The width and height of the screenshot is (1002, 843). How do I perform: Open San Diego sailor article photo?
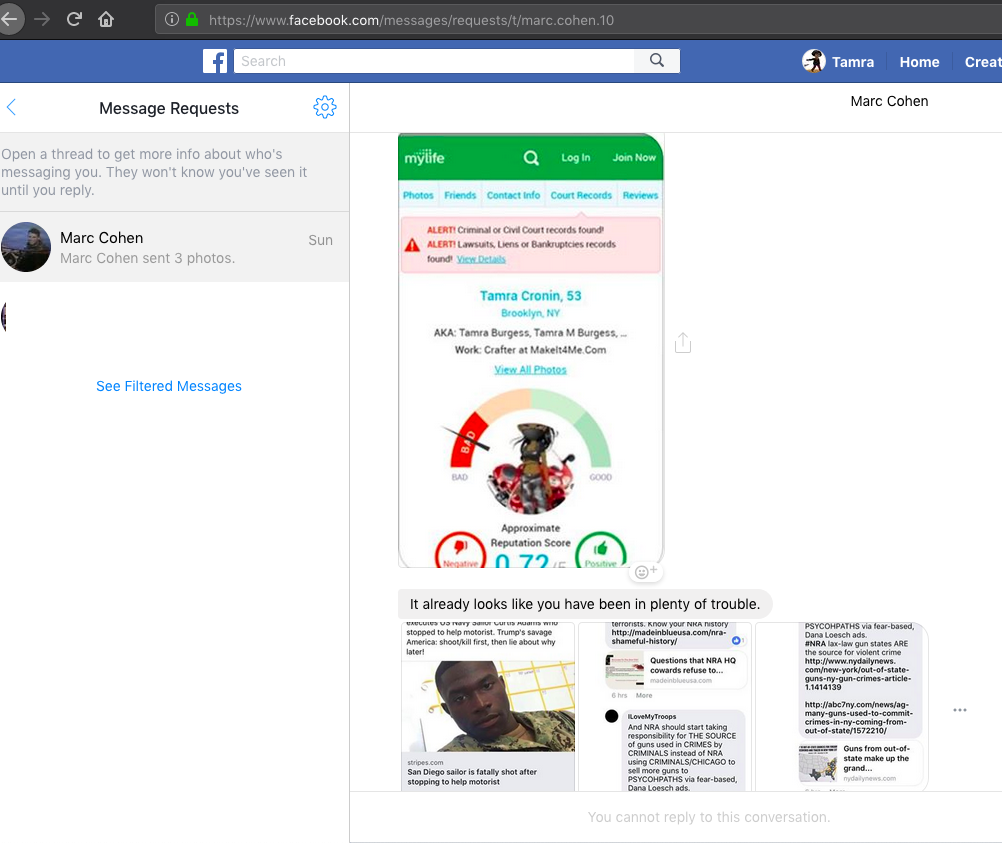488,706
